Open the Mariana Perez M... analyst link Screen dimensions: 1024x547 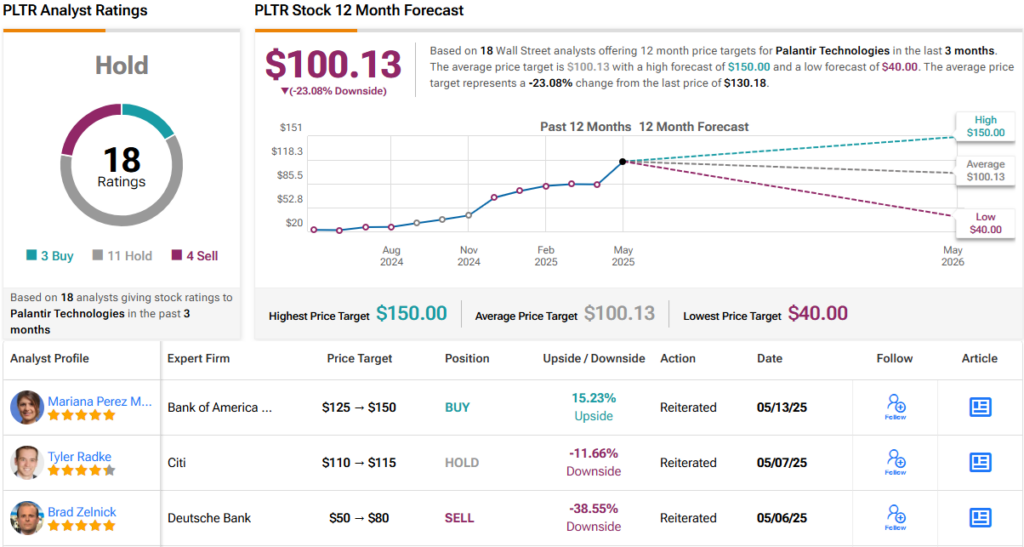[99, 401]
